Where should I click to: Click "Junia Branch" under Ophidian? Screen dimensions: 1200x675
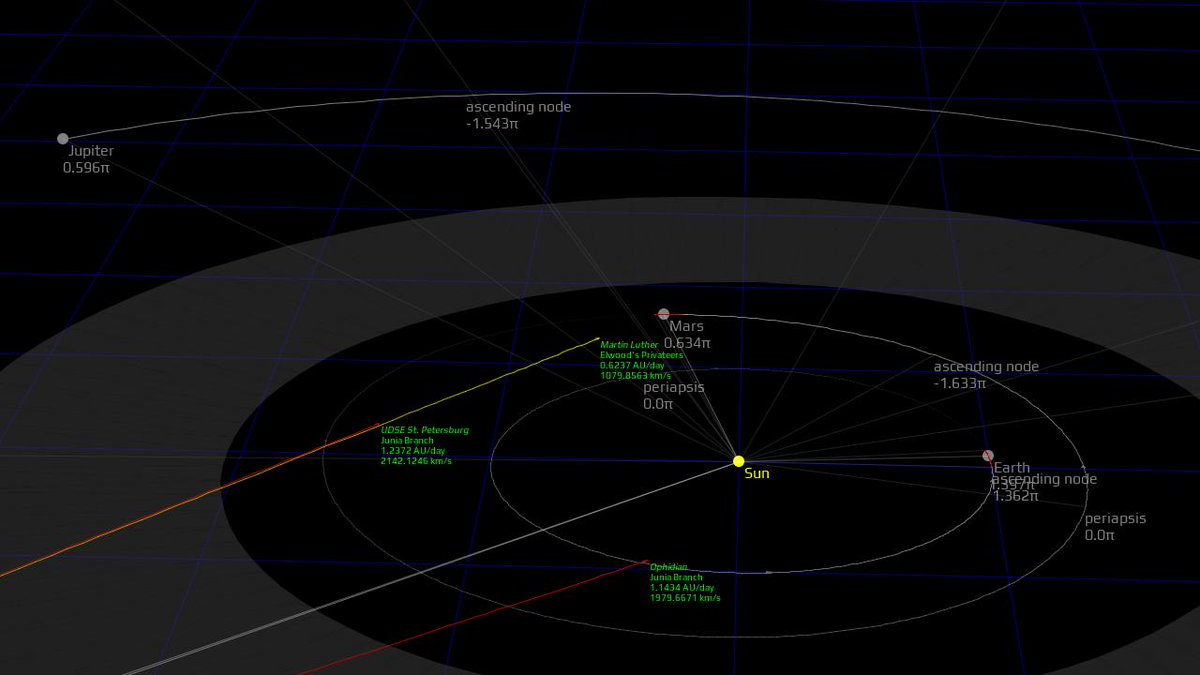[676, 577]
